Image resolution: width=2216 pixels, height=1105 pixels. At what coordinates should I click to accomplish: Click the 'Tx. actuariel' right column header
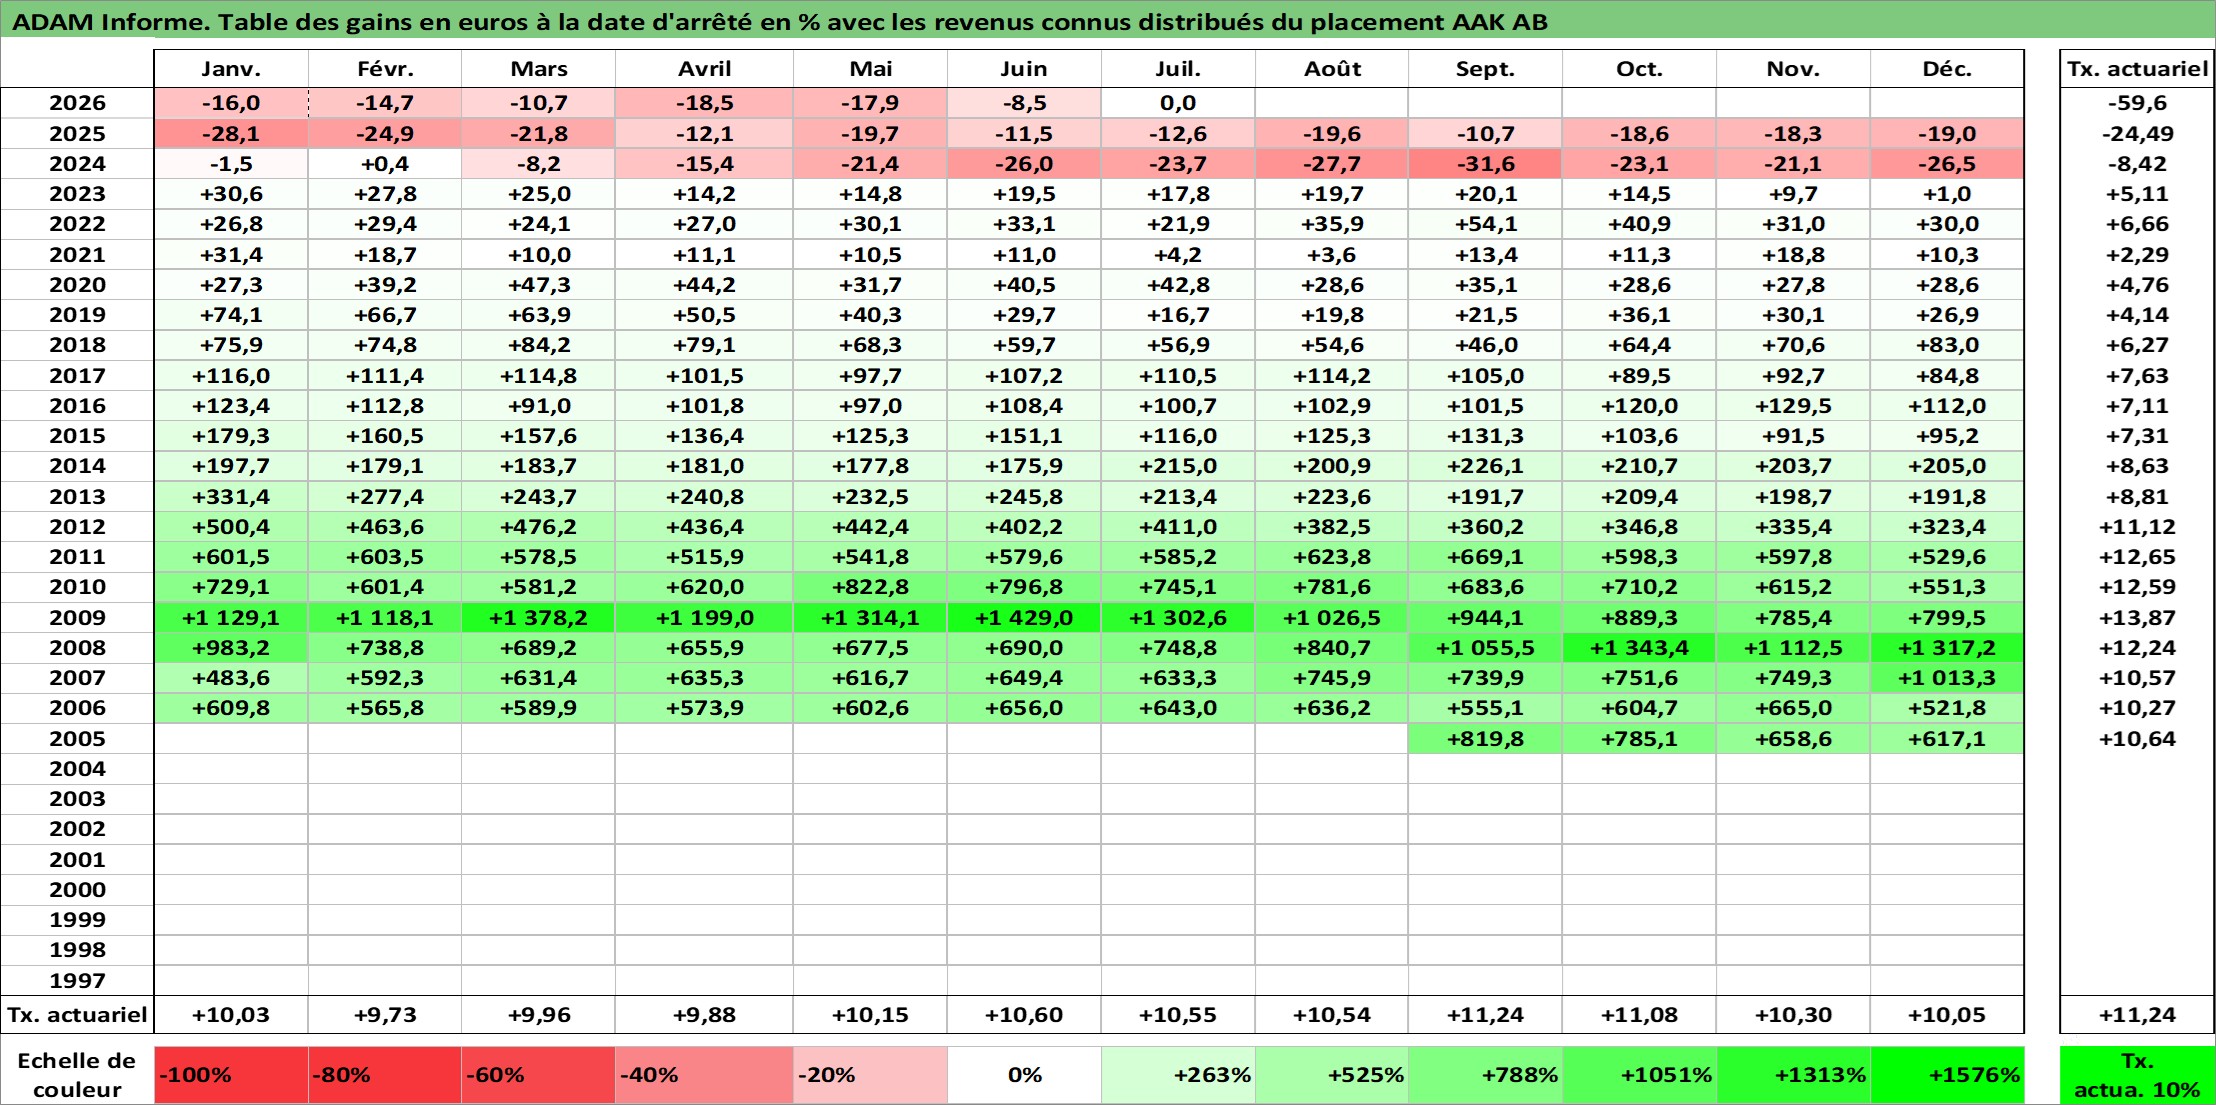coord(2137,69)
